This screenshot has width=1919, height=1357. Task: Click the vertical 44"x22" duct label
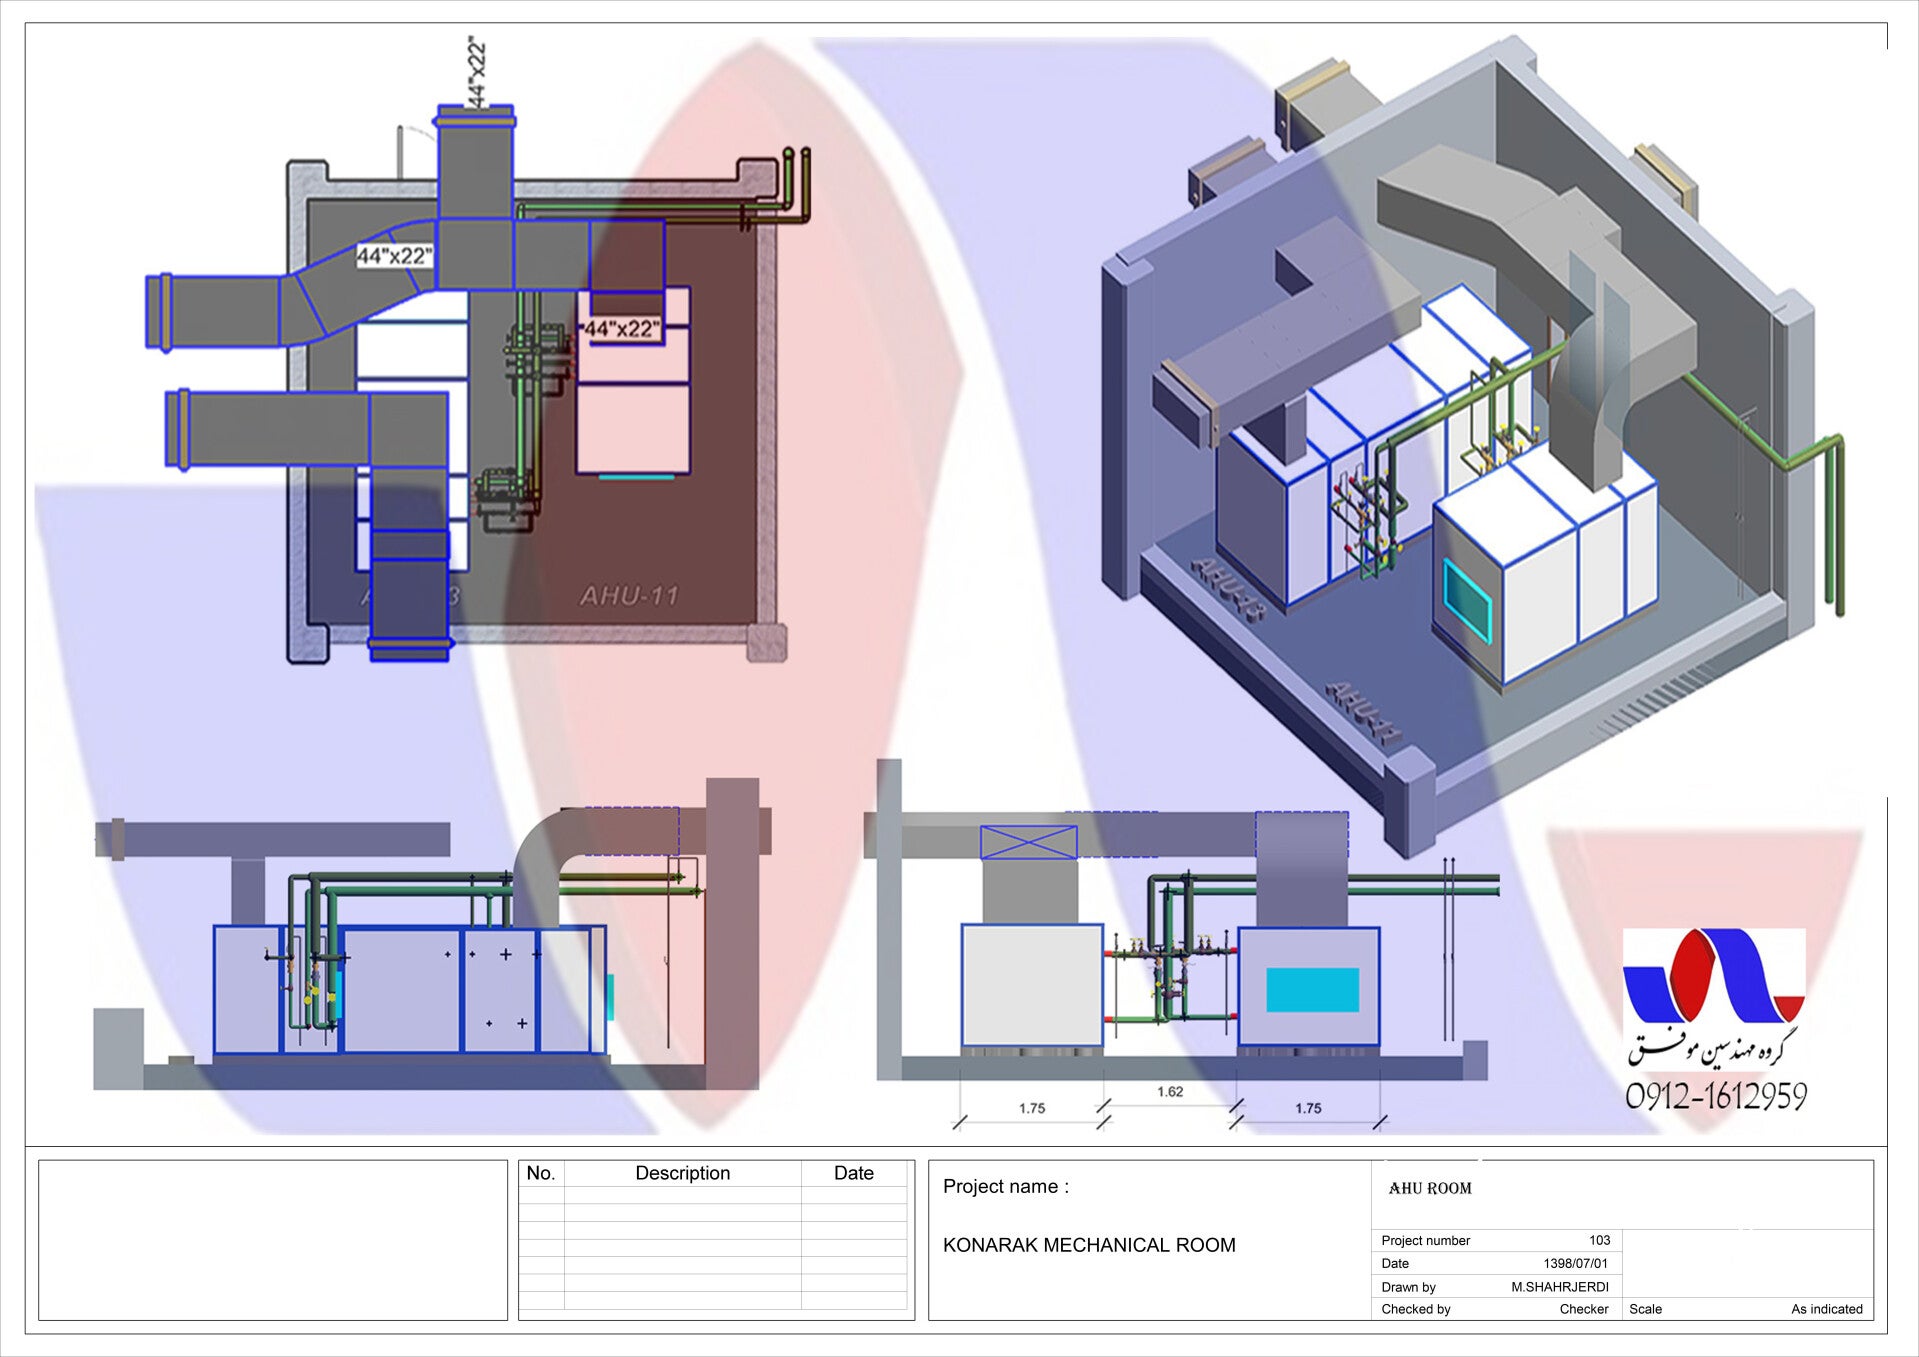(477, 72)
